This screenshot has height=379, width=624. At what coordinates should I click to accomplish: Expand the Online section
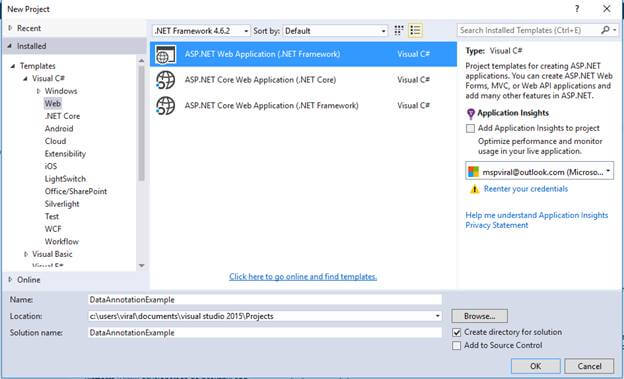[11, 280]
